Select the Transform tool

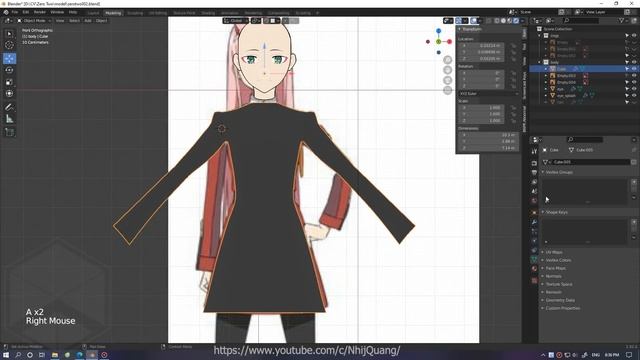coord(9,94)
